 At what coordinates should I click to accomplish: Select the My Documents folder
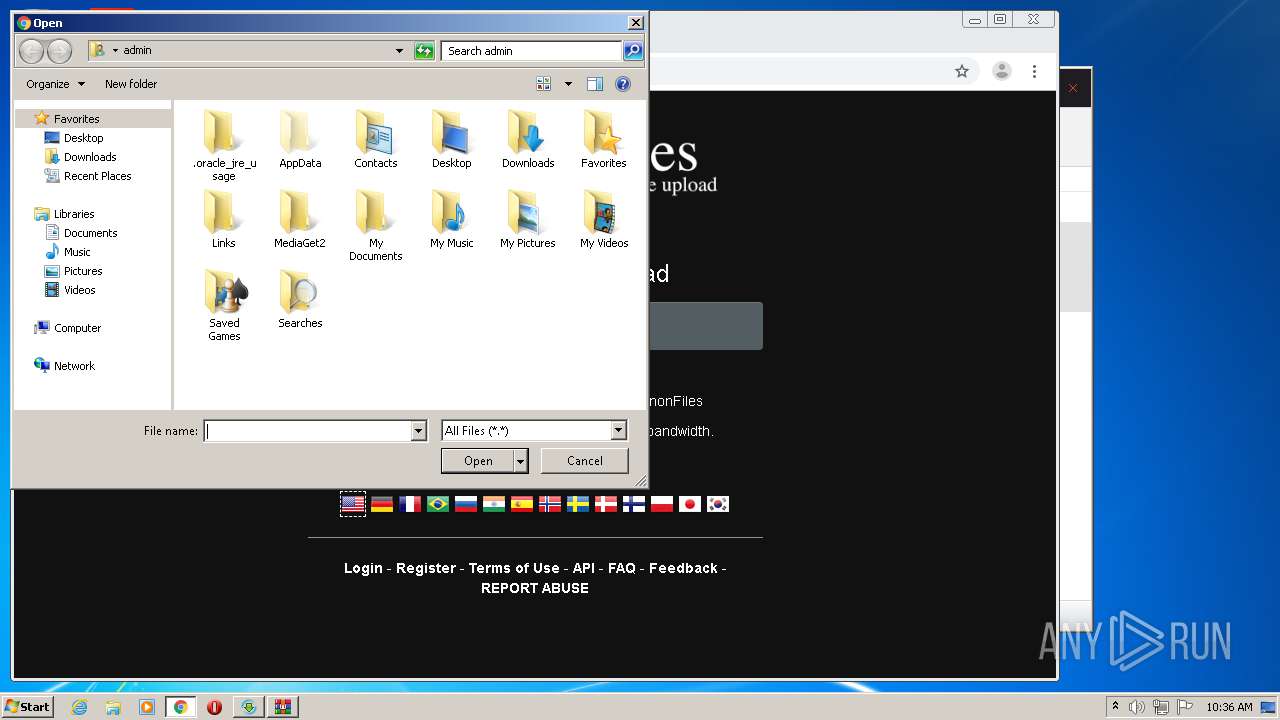[x=376, y=226]
